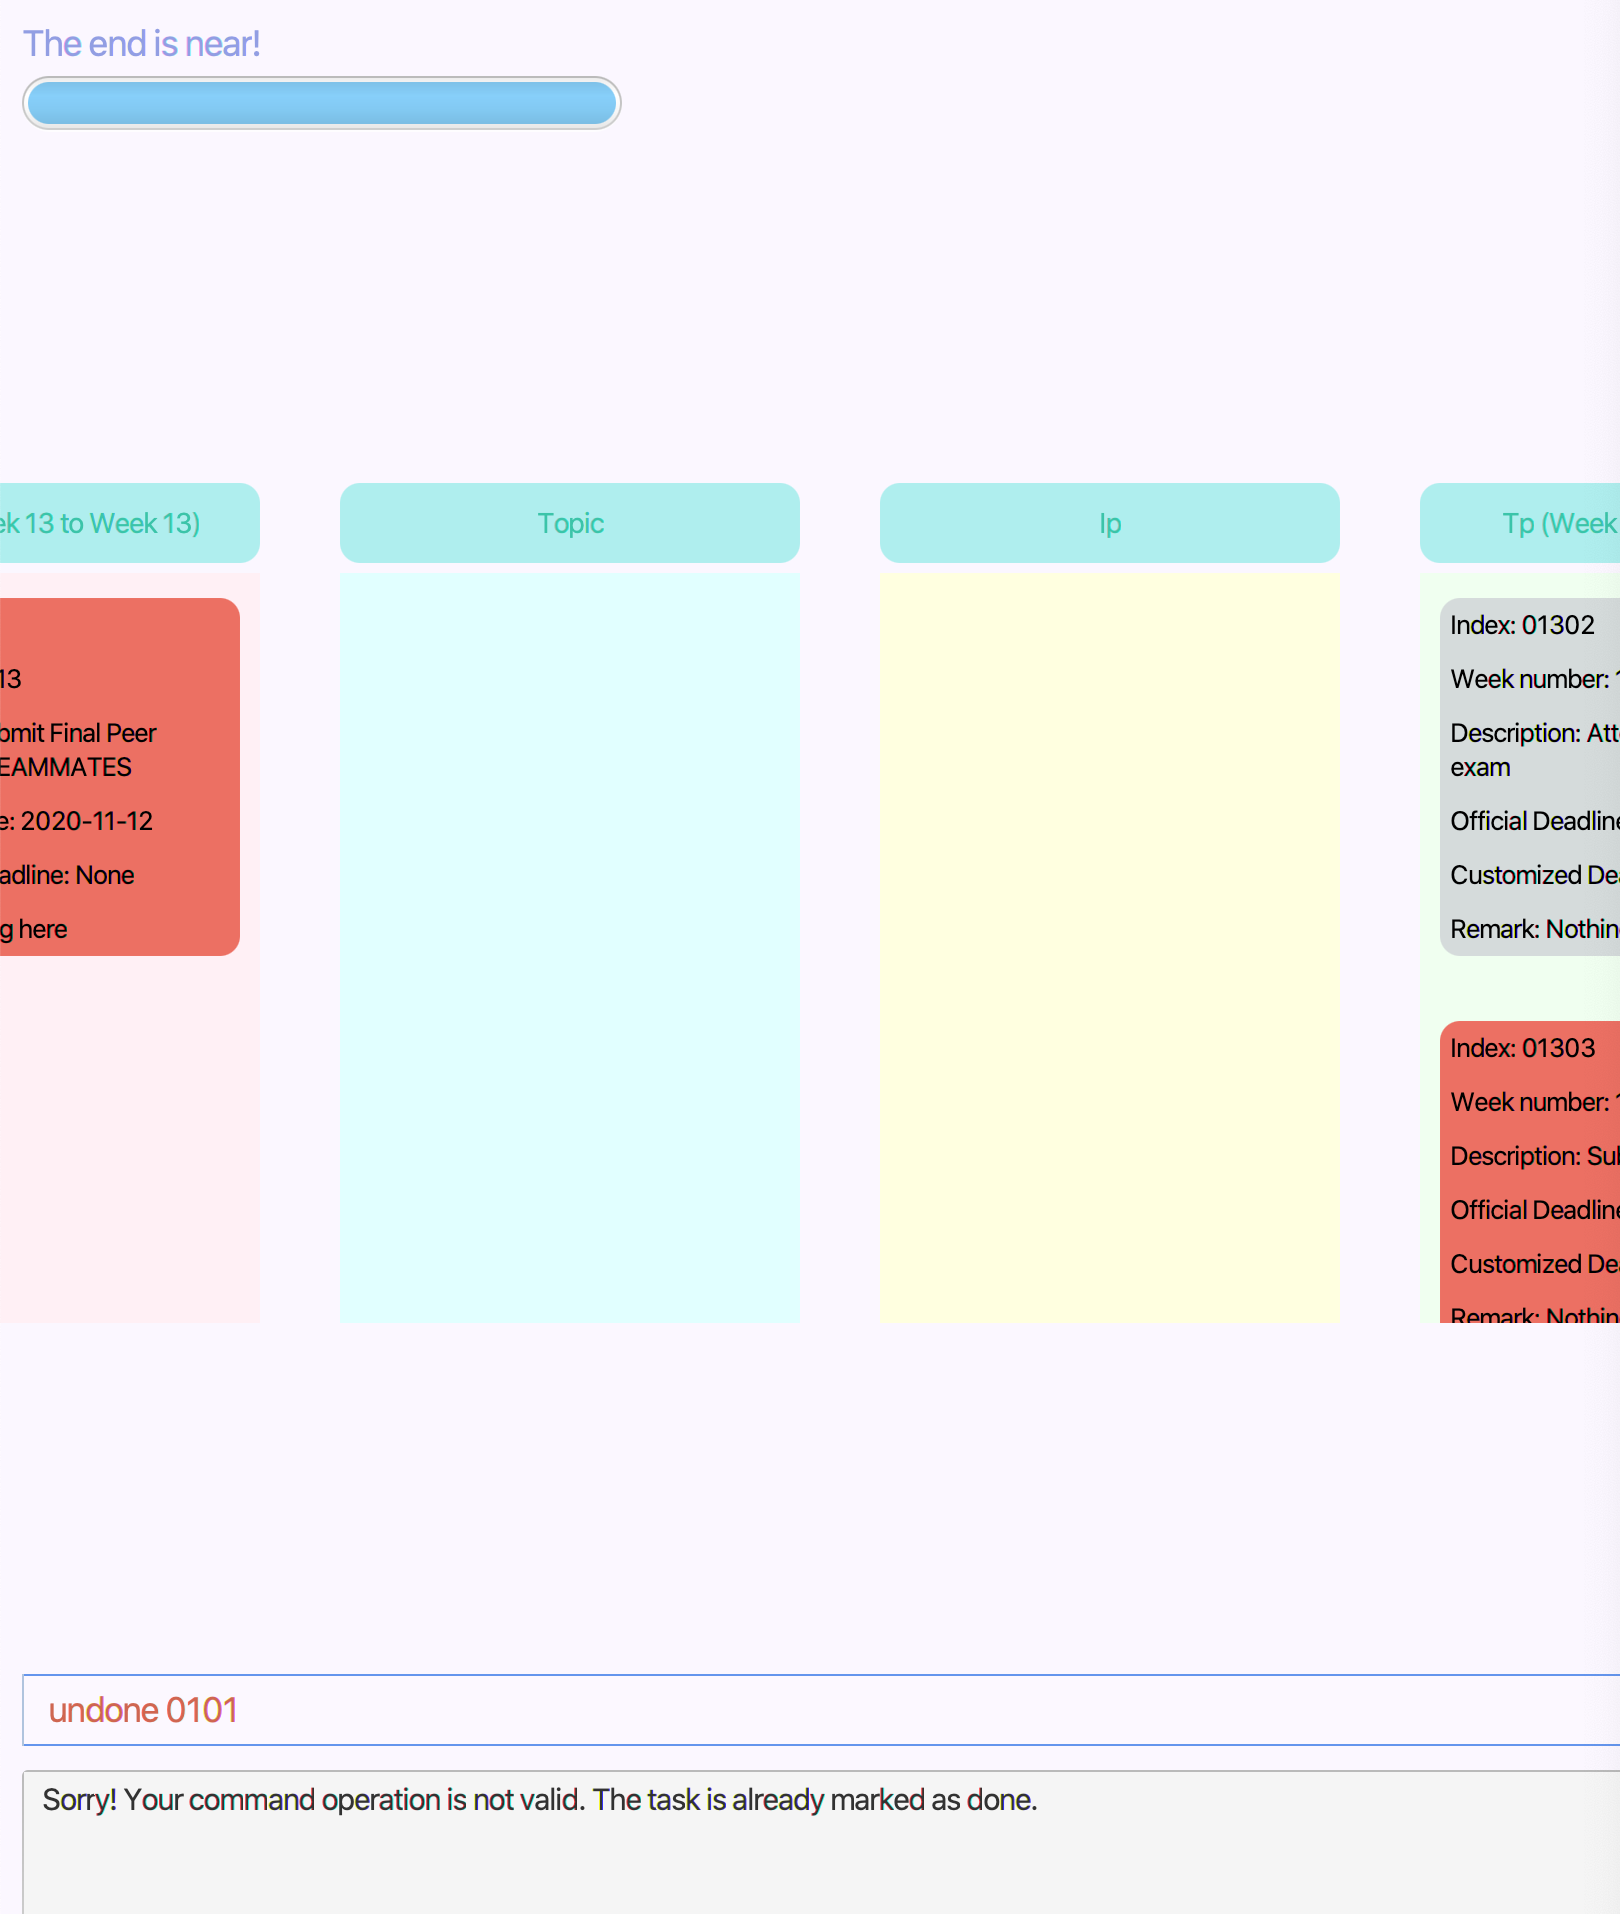
Task: Click 'Remark: Nothin' in the grey 01302 card
Action: pyautogui.click(x=1535, y=929)
